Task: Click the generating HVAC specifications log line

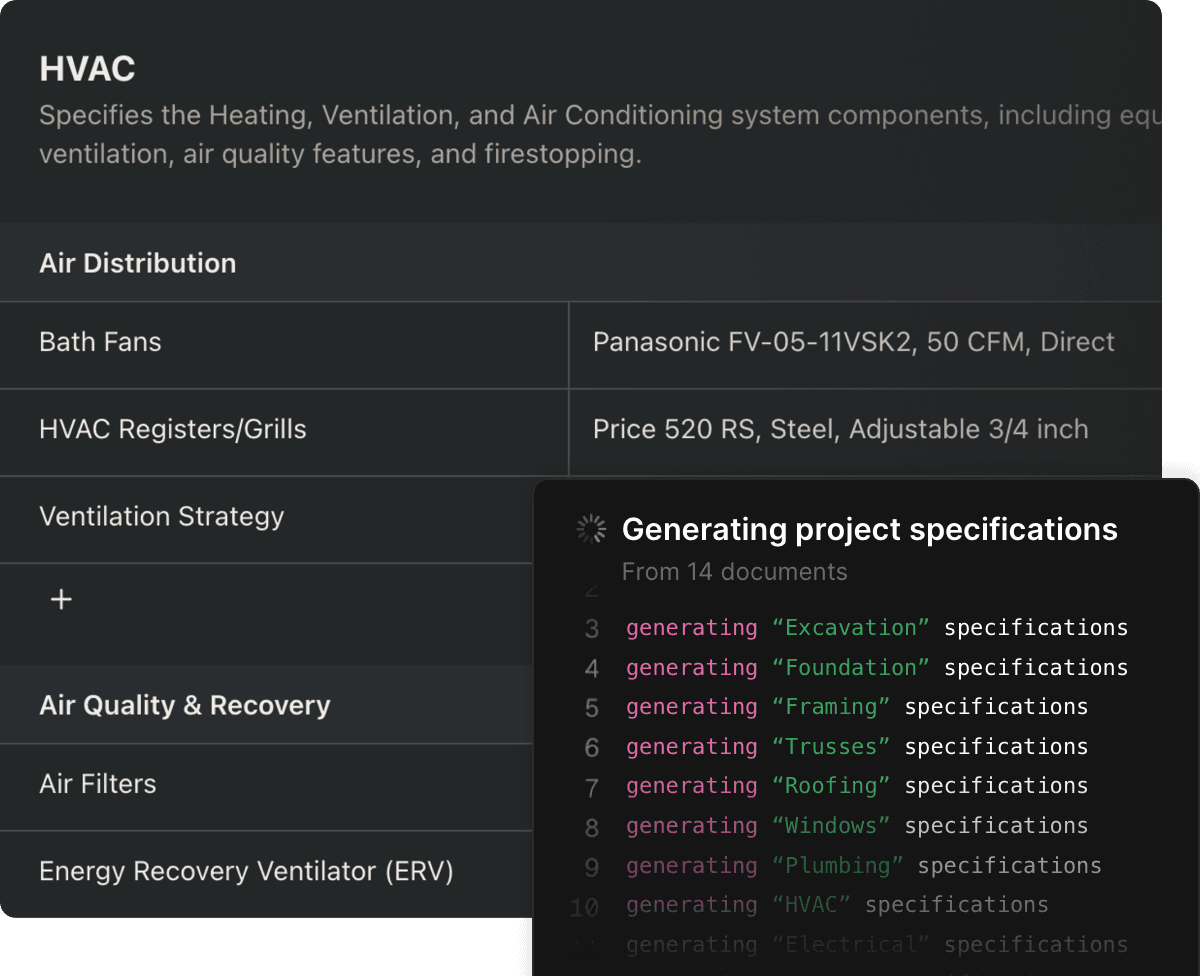Action: 837,905
